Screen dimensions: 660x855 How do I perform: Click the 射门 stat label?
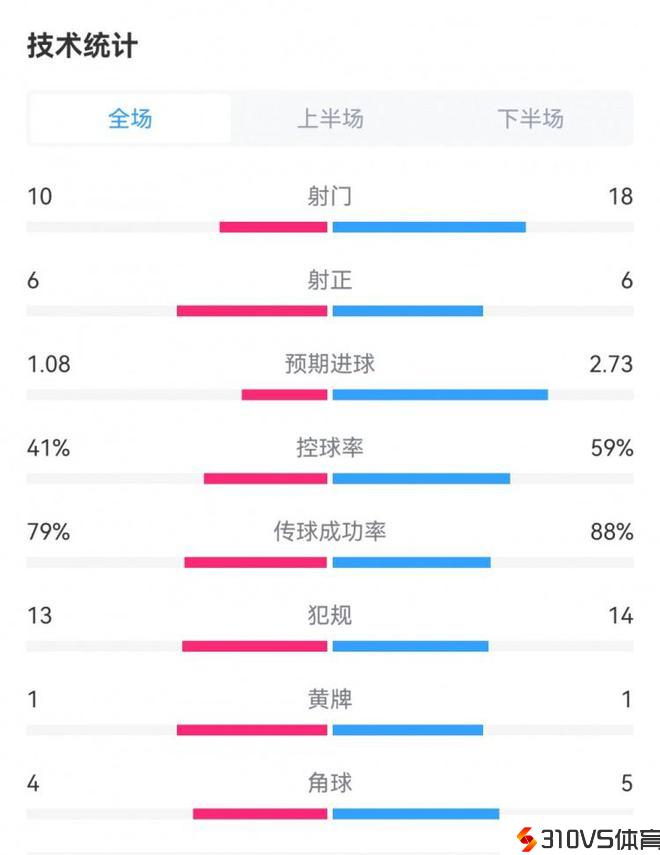point(330,196)
